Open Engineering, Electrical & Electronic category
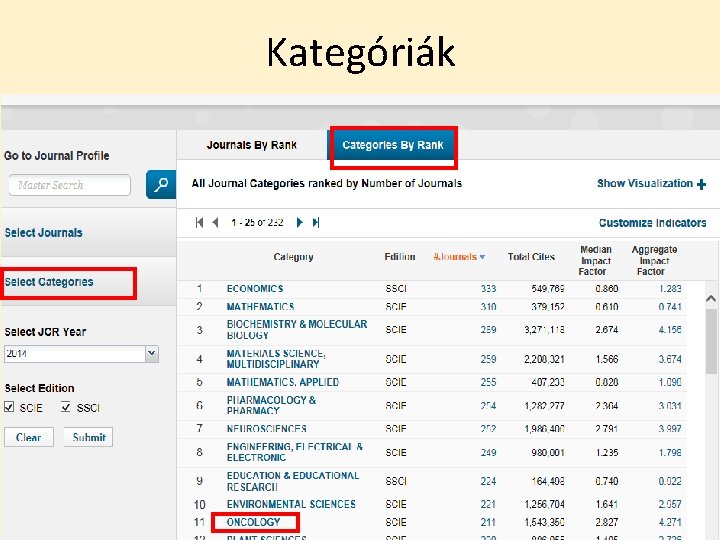The height and width of the screenshot is (540, 720). point(294,452)
